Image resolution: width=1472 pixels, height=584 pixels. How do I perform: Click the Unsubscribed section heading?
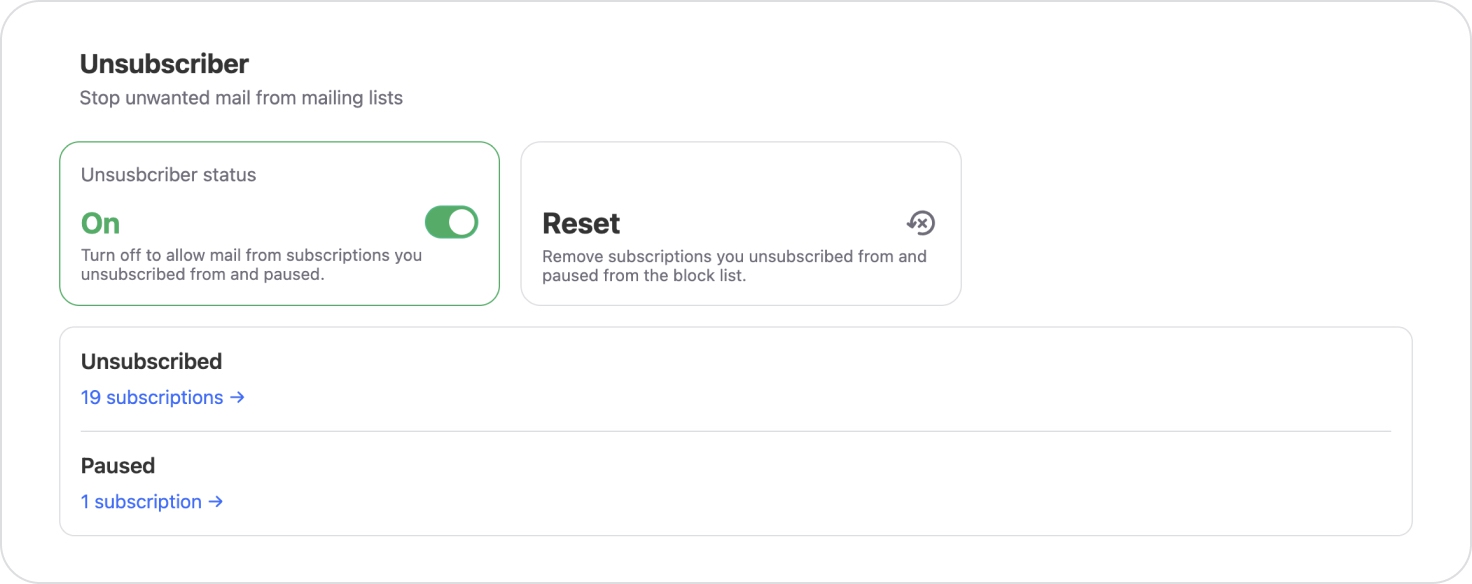click(x=151, y=361)
